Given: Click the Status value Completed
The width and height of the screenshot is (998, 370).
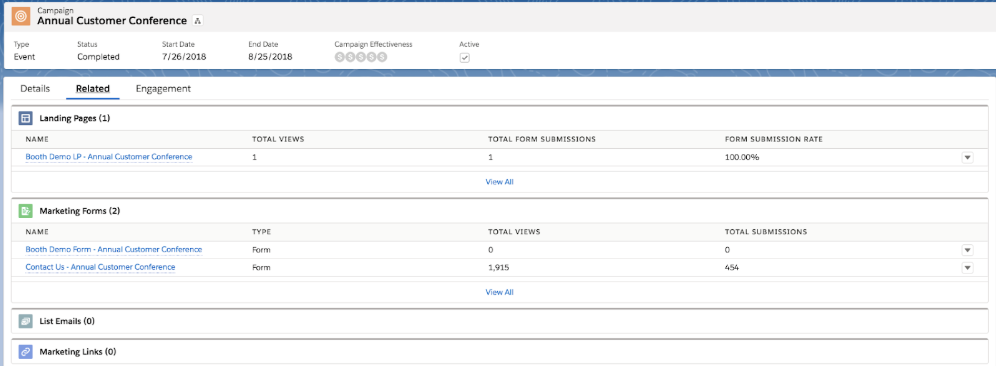Looking at the screenshot, I should (98, 57).
